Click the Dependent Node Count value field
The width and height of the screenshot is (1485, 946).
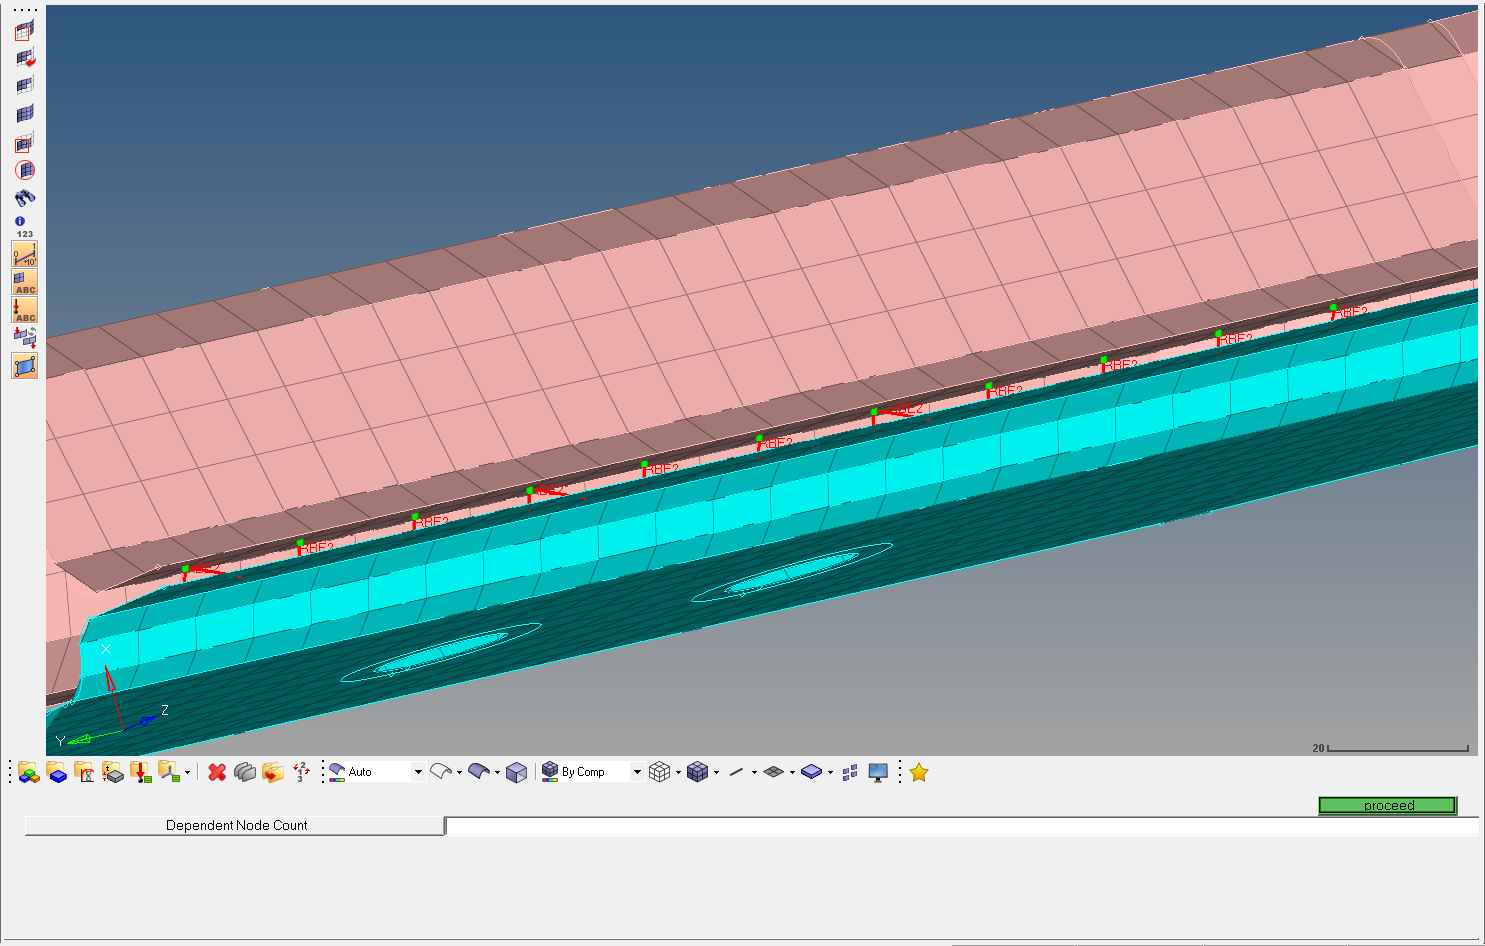[960, 825]
